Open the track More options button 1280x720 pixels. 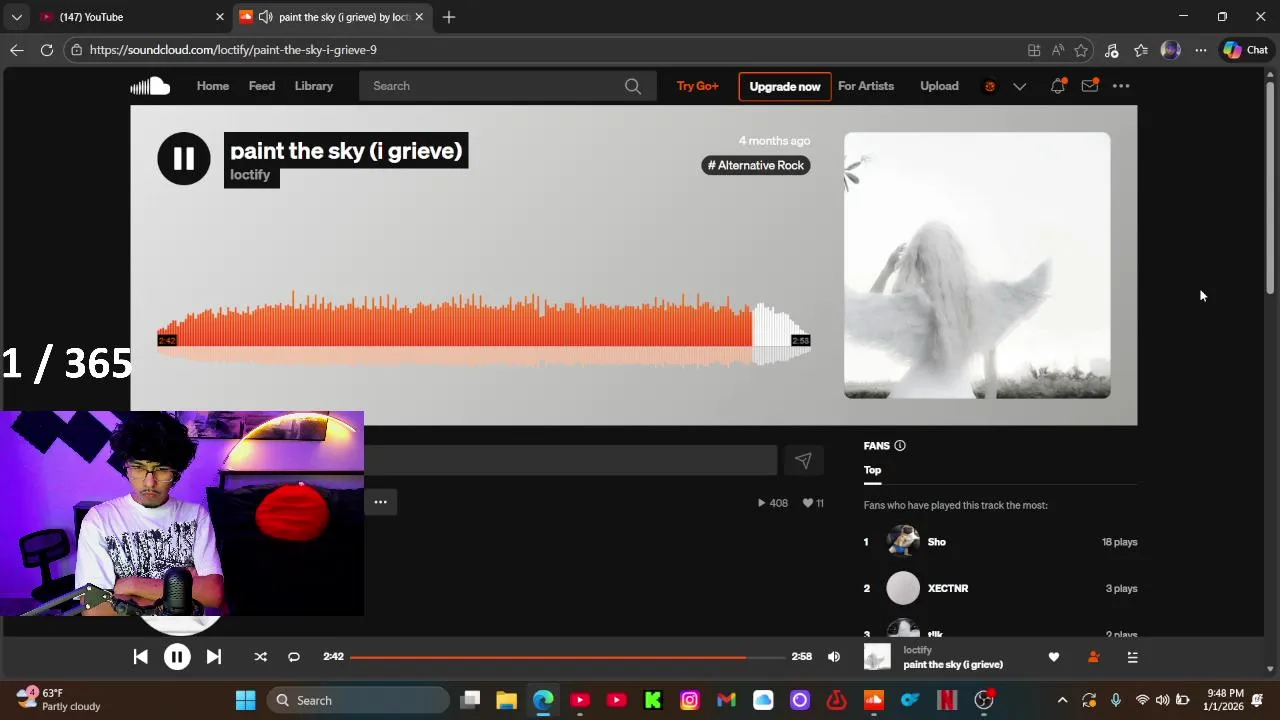[x=380, y=502]
